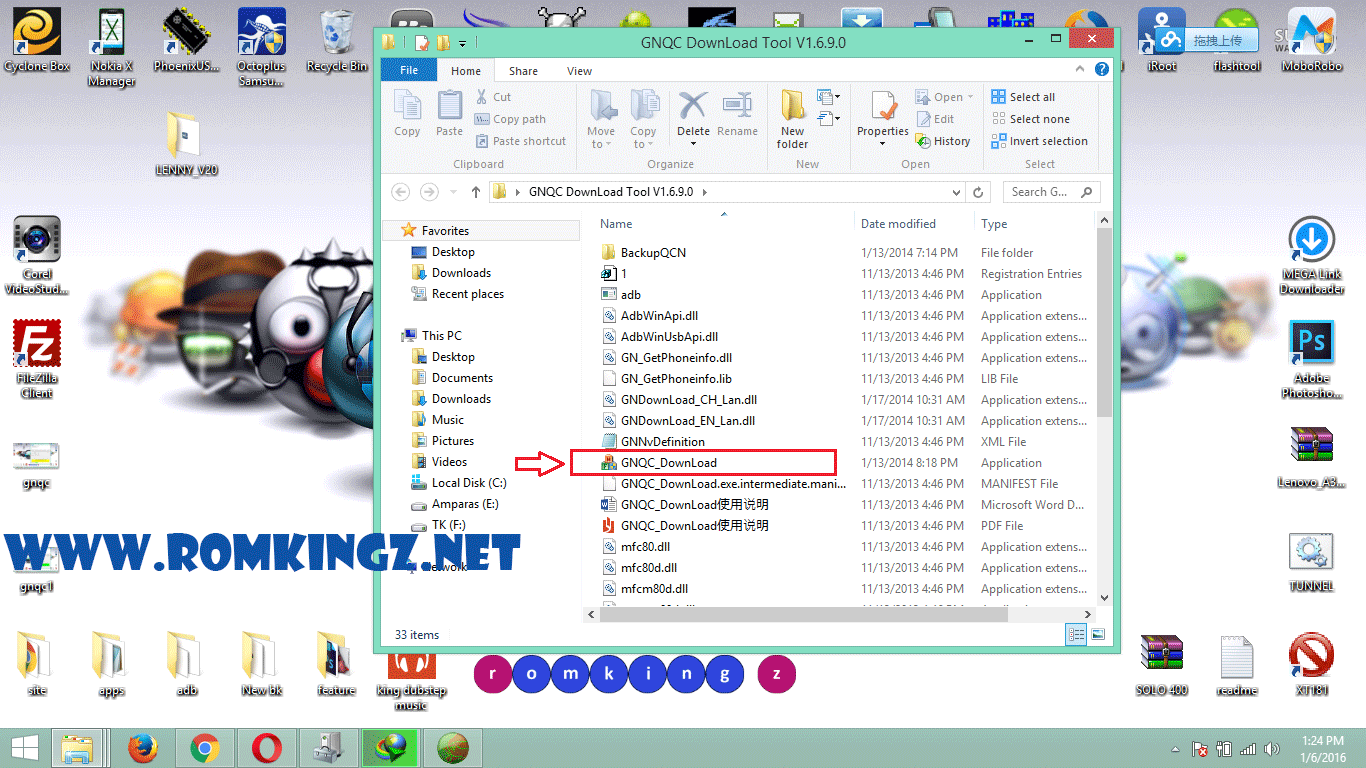1366x768 pixels.
Task: Select the AdbWinApi.dll file
Action: pyautogui.click(x=659, y=316)
